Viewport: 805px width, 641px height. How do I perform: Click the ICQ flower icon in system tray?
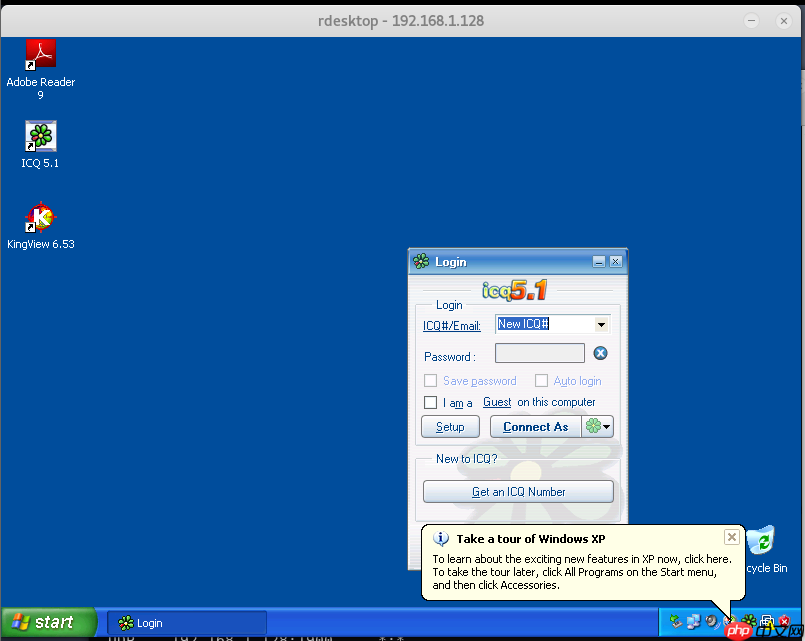[x=748, y=621]
